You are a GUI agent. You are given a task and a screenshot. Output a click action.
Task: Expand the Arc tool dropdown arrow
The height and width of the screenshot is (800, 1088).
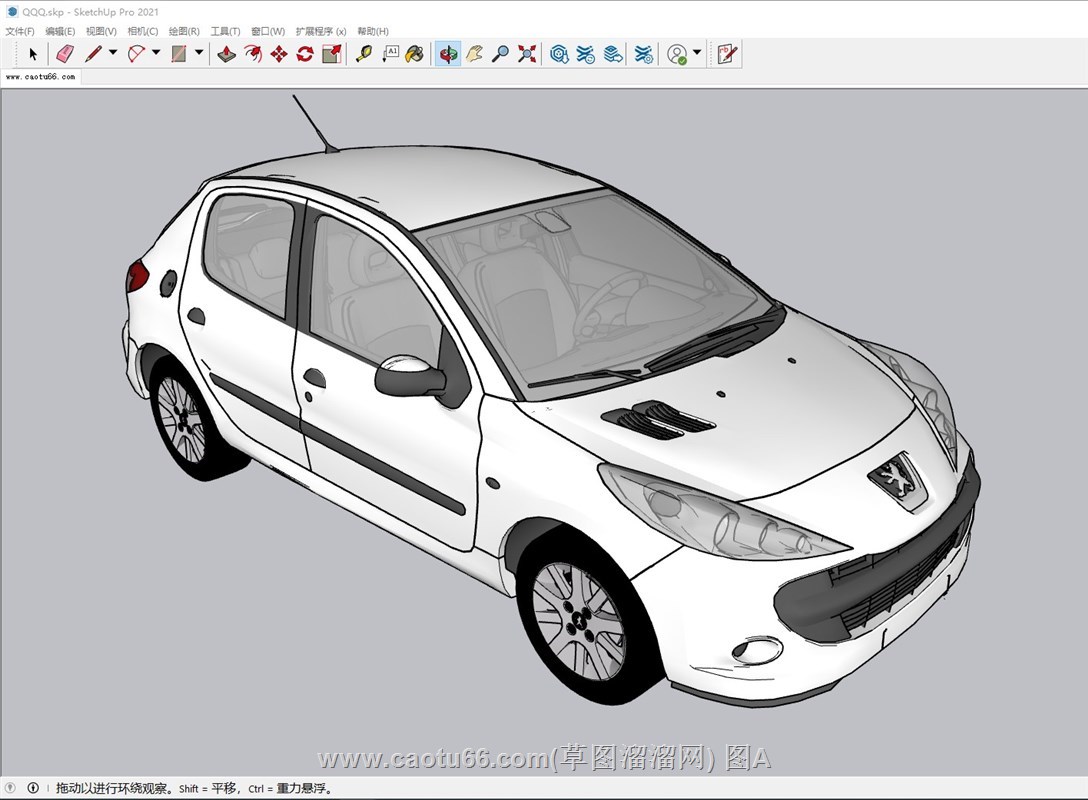(x=156, y=53)
